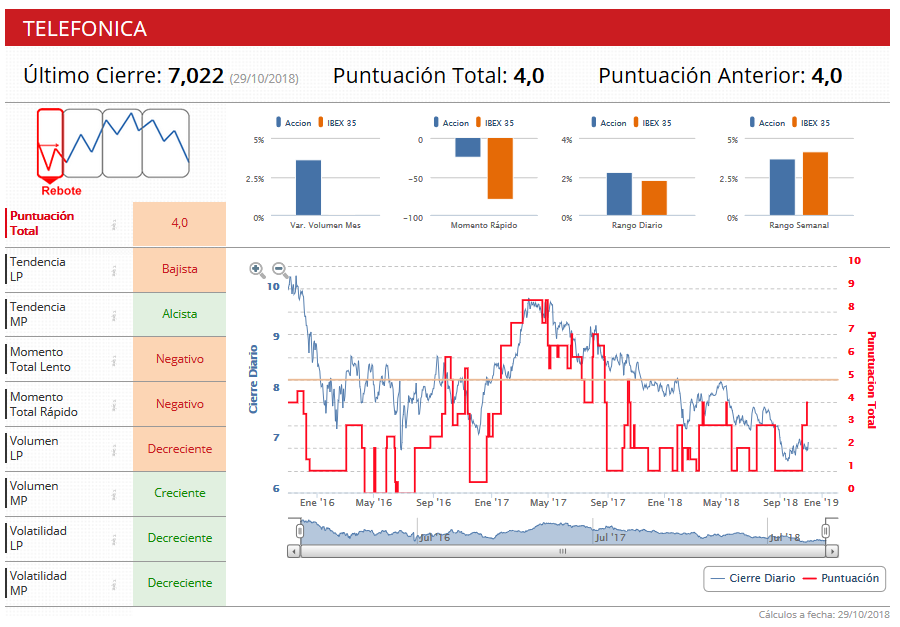Toggle Cierre Diario line in legend
The width and height of the screenshot is (900, 627).
[753, 578]
